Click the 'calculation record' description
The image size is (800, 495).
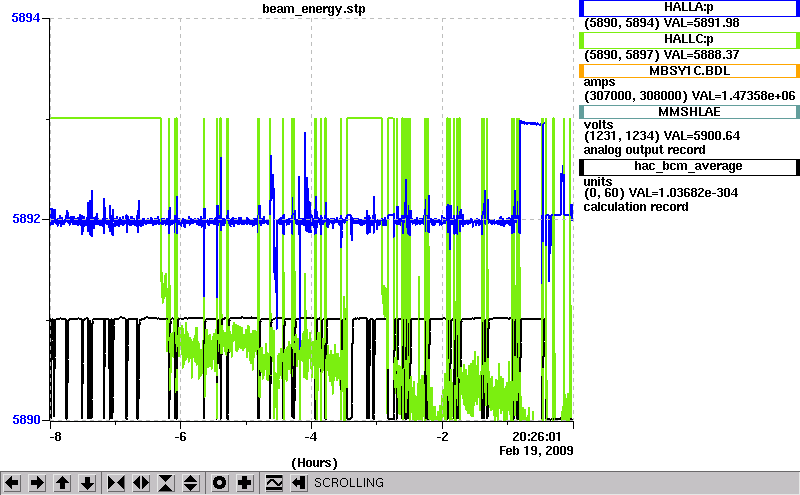(636, 207)
